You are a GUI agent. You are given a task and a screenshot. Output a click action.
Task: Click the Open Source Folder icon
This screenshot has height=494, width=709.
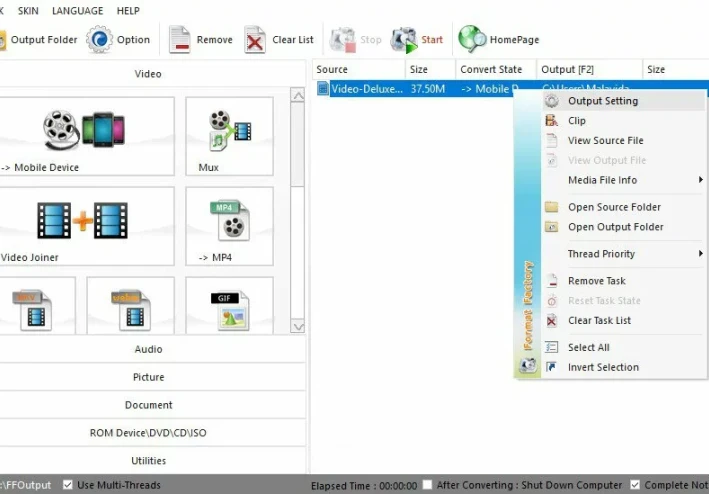coord(552,207)
